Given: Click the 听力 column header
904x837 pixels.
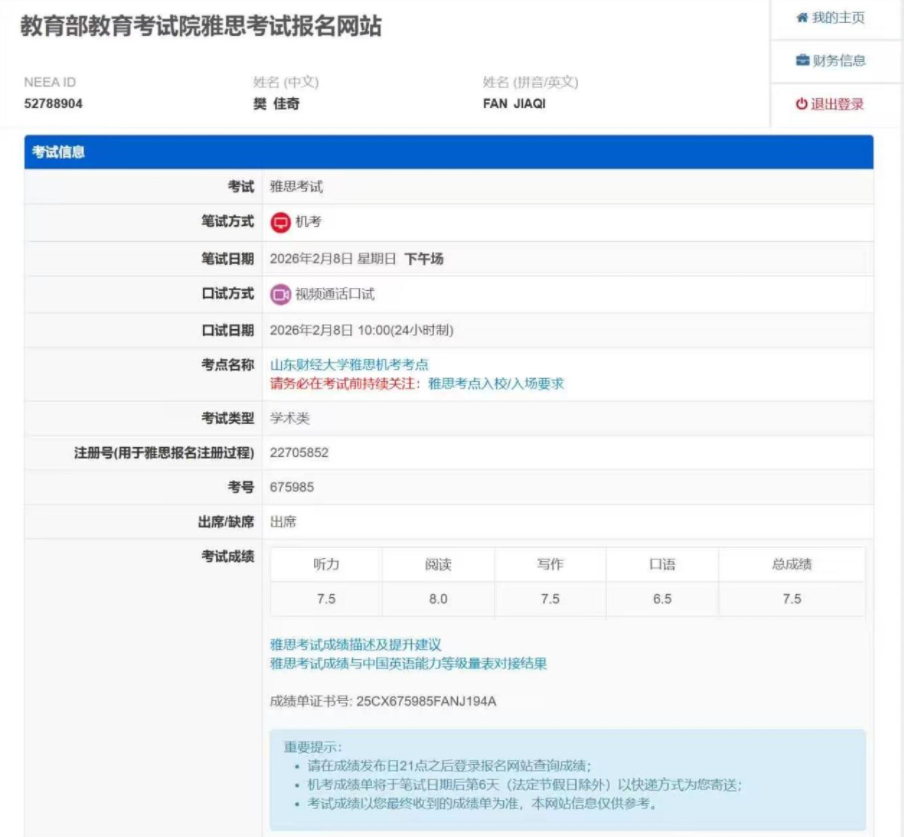Looking at the screenshot, I should click(326, 564).
